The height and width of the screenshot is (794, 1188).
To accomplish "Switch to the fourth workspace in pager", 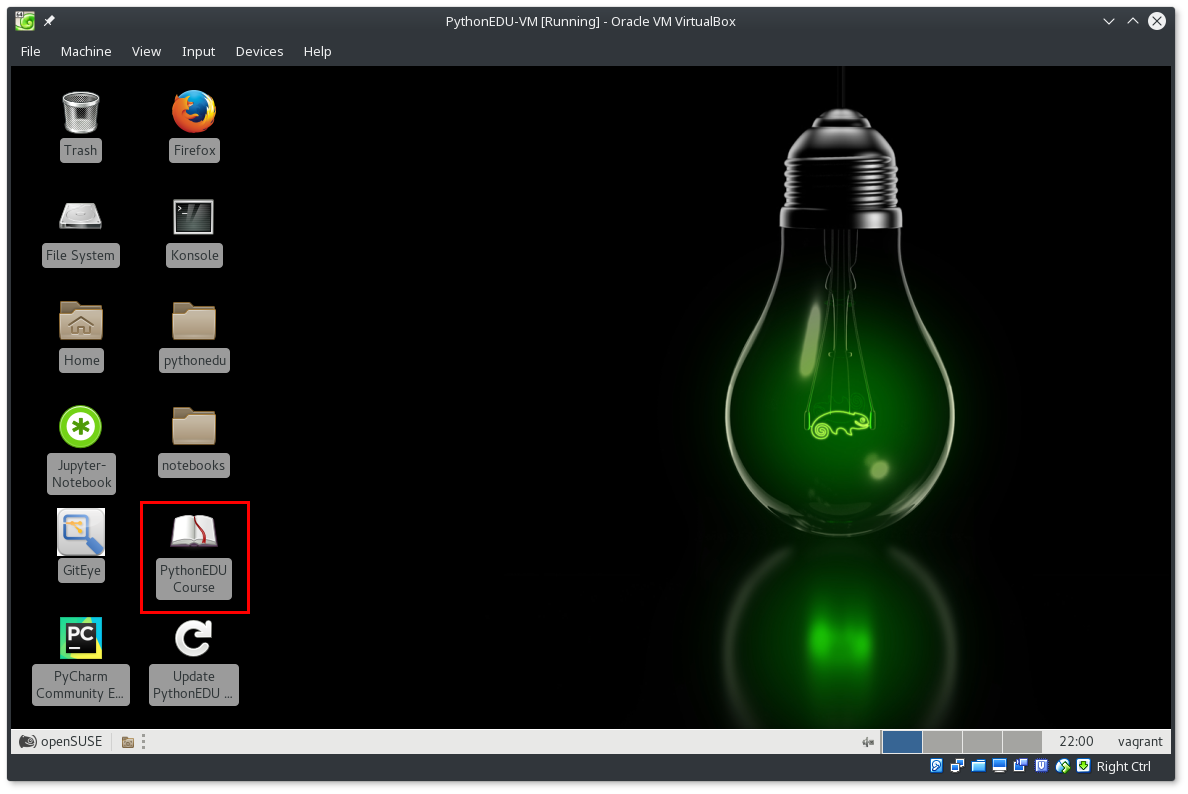I will pos(1022,742).
